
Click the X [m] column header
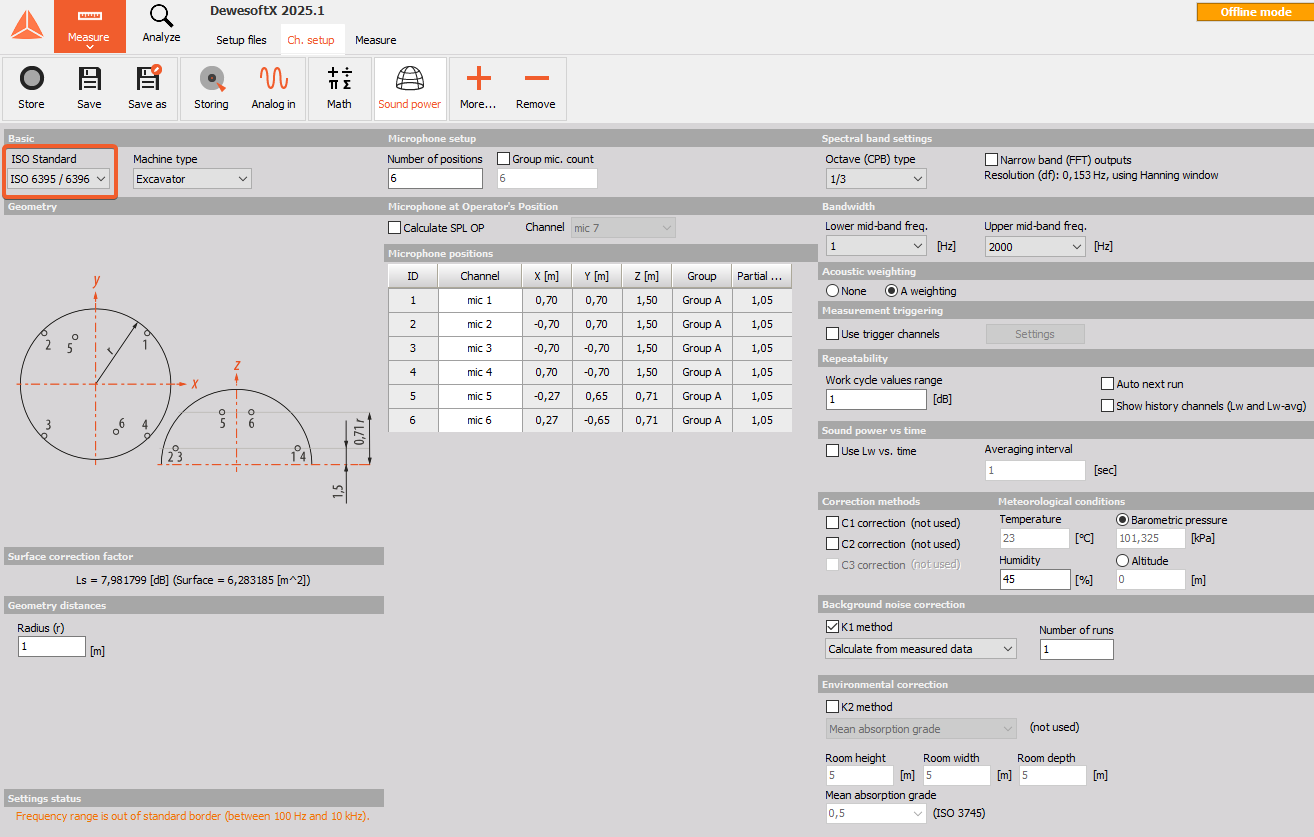tap(547, 276)
